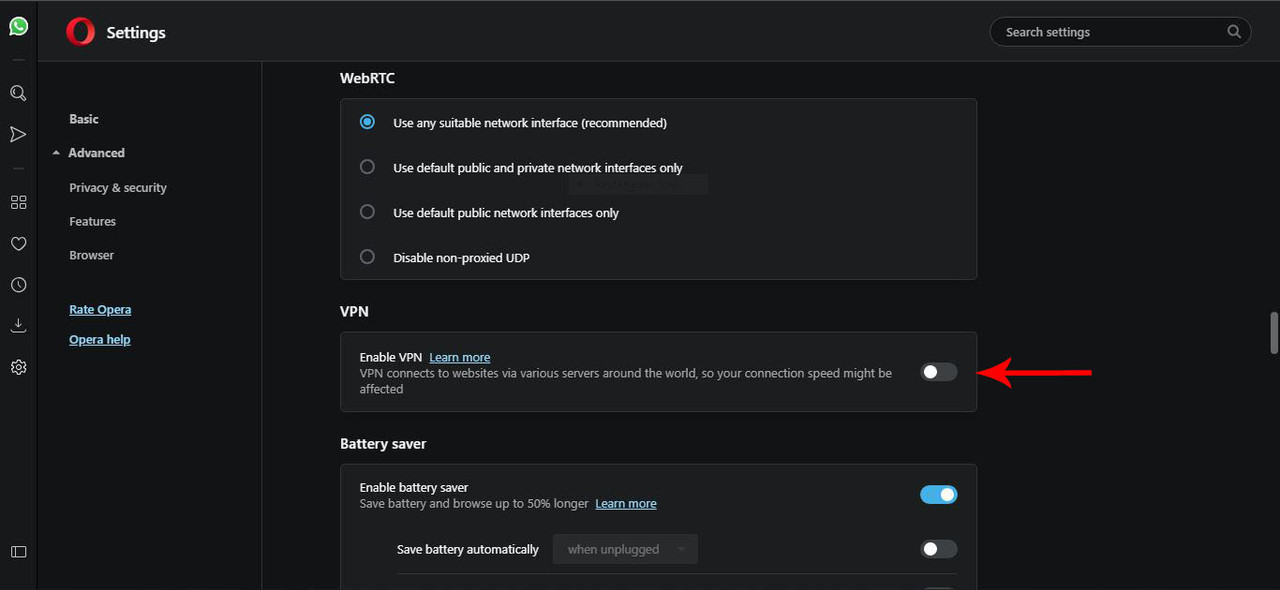Screen dimensions: 1280x590
Task: Click the page vertical scrollbar thumb
Action: point(1274,333)
